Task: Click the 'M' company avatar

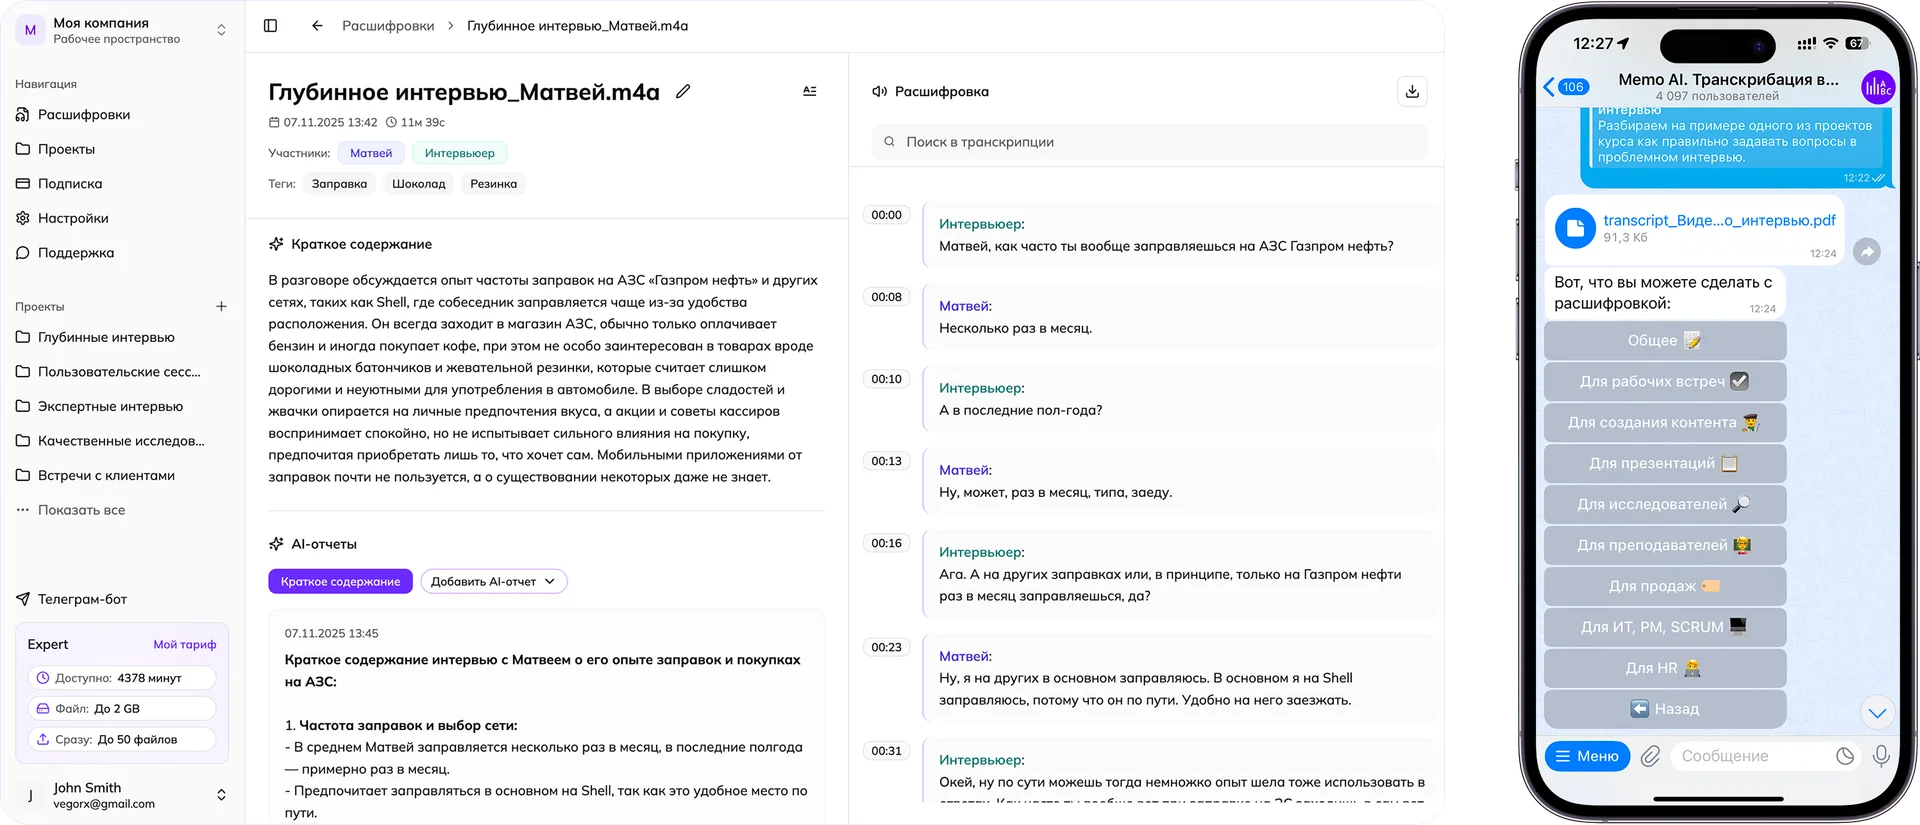Action: pyautogui.click(x=30, y=30)
